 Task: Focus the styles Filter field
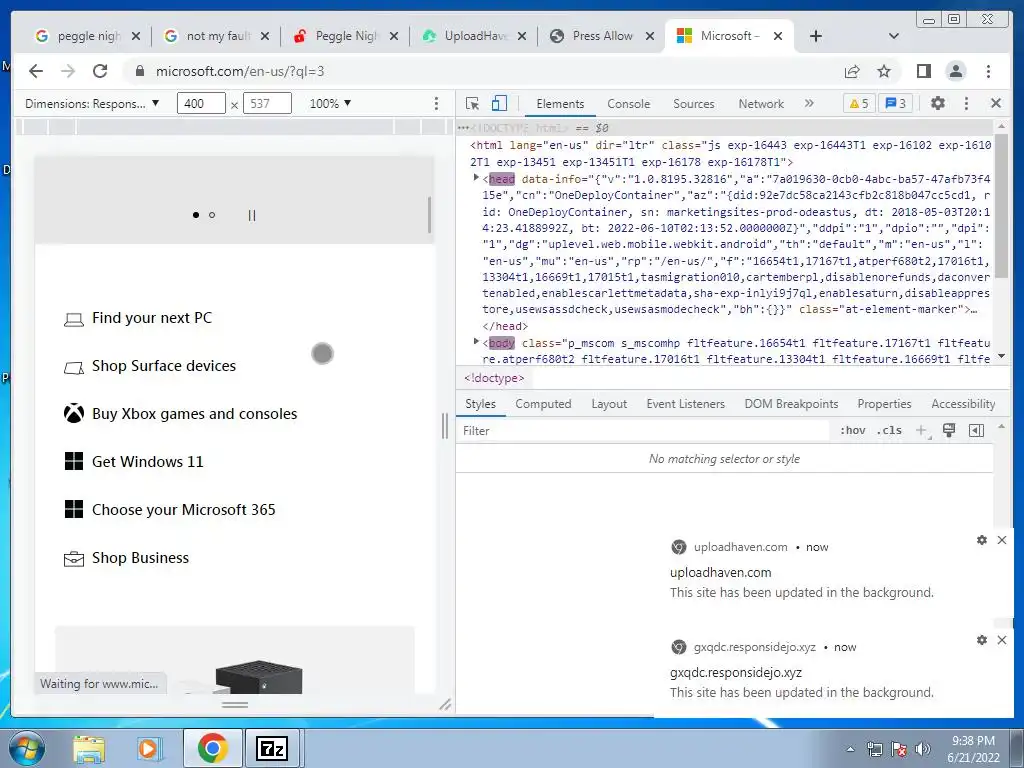(643, 430)
